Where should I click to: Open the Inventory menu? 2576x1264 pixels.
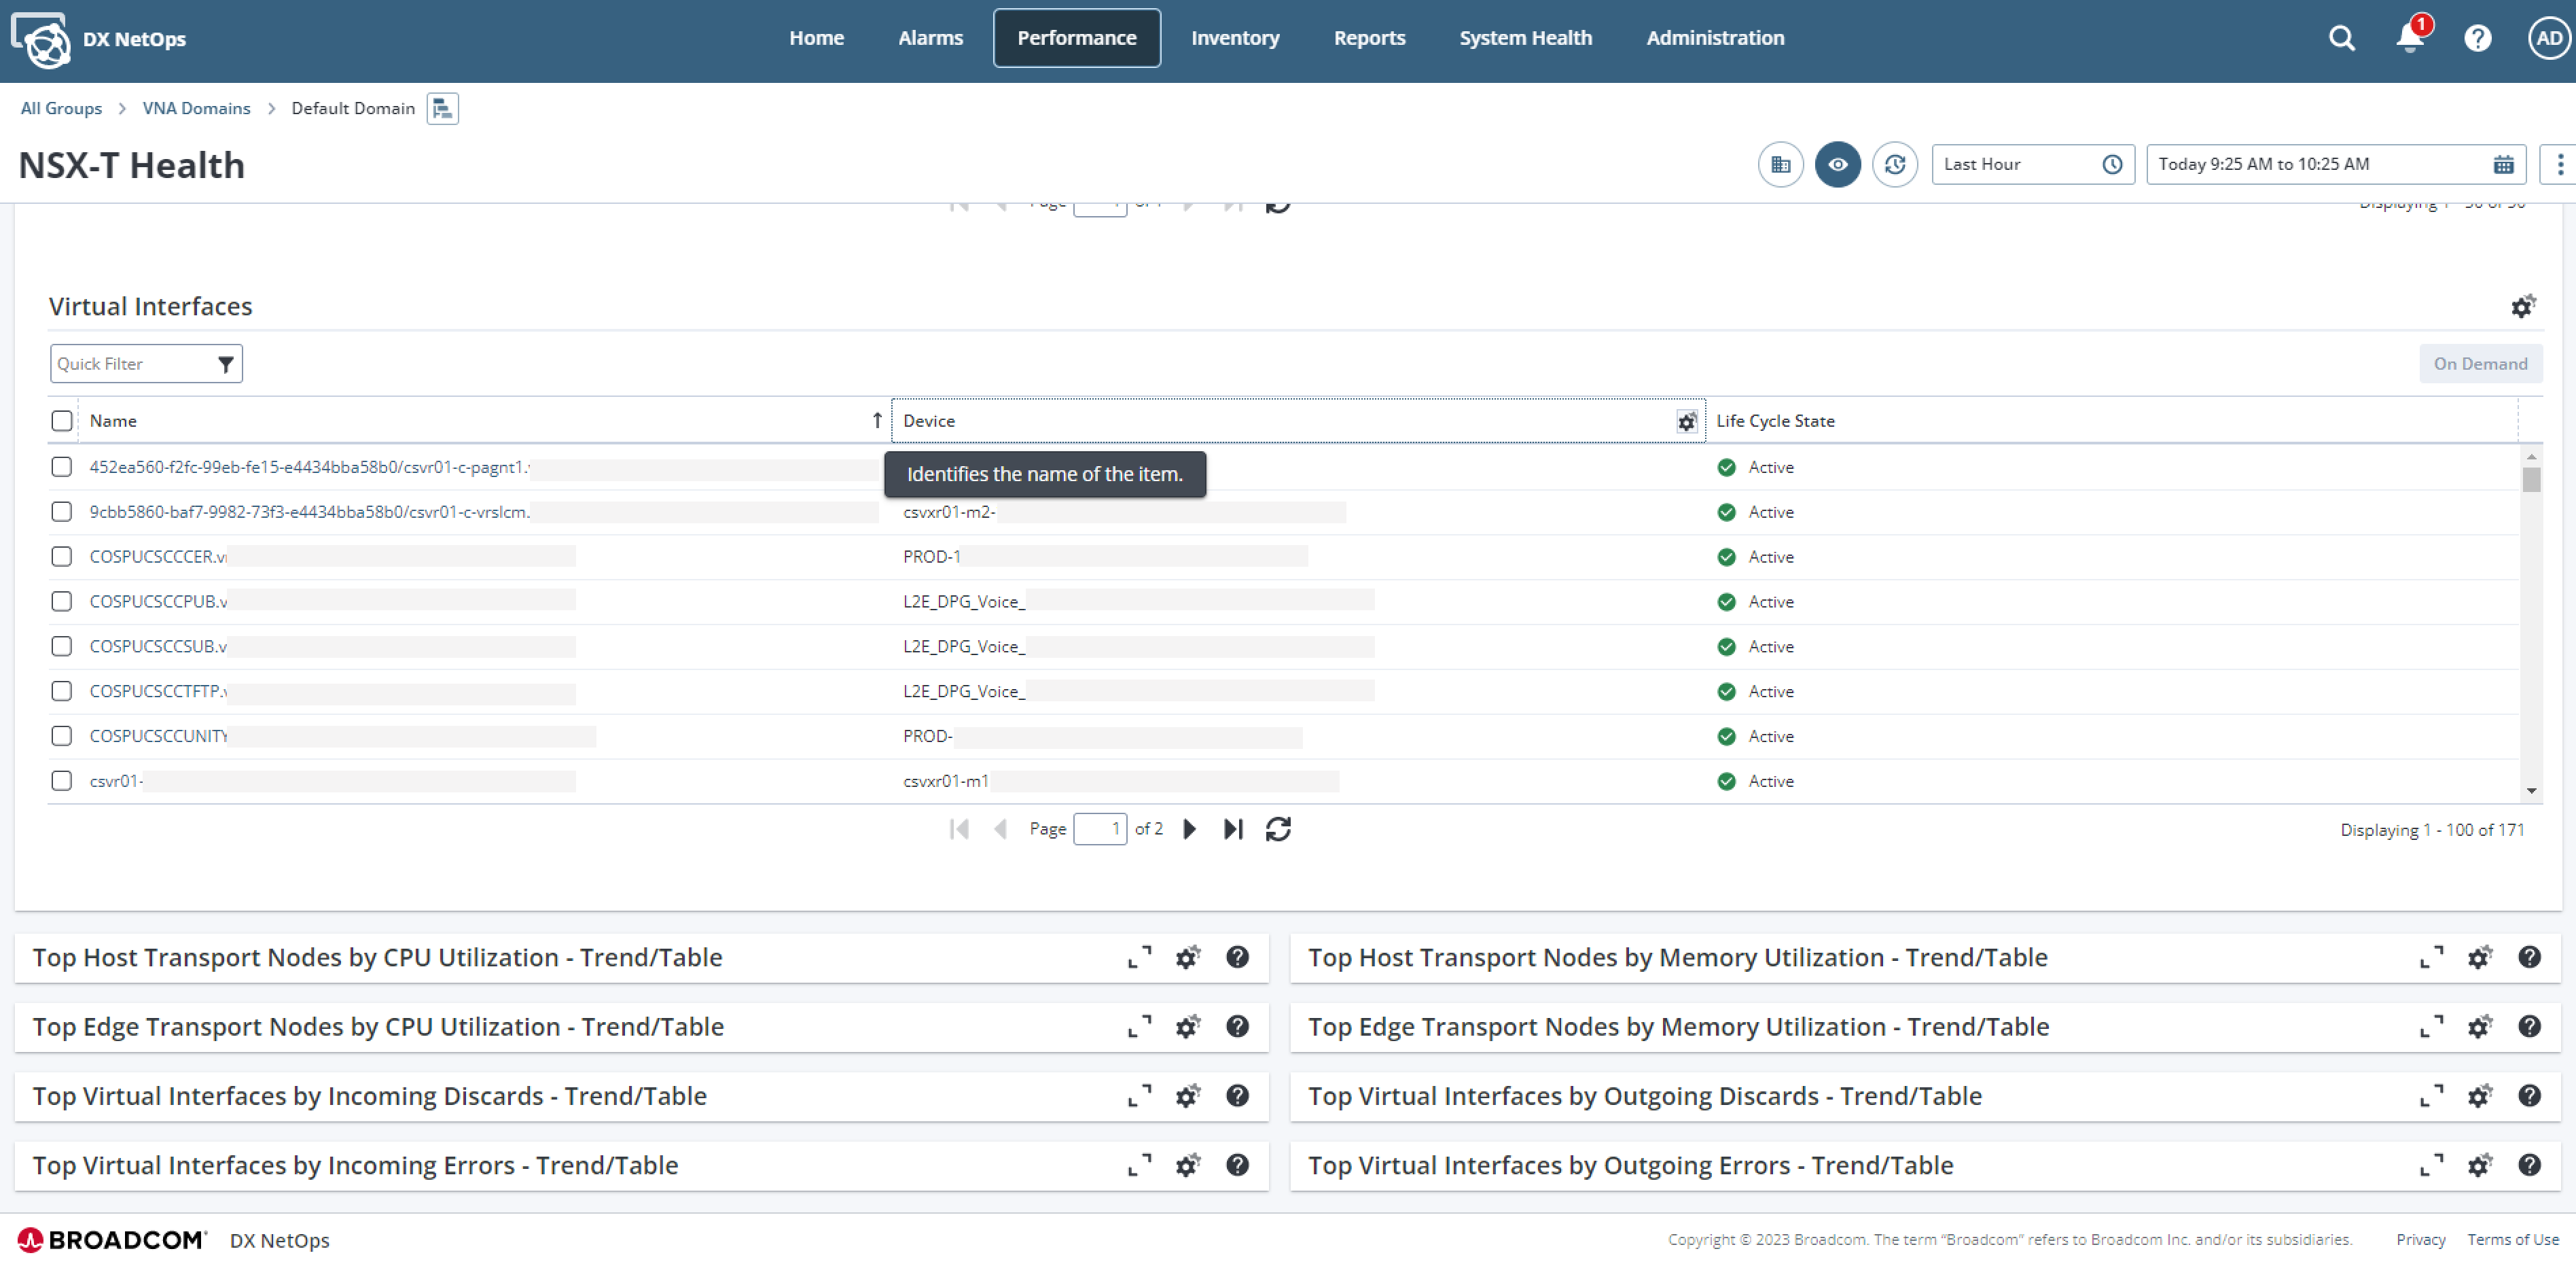coord(1235,37)
